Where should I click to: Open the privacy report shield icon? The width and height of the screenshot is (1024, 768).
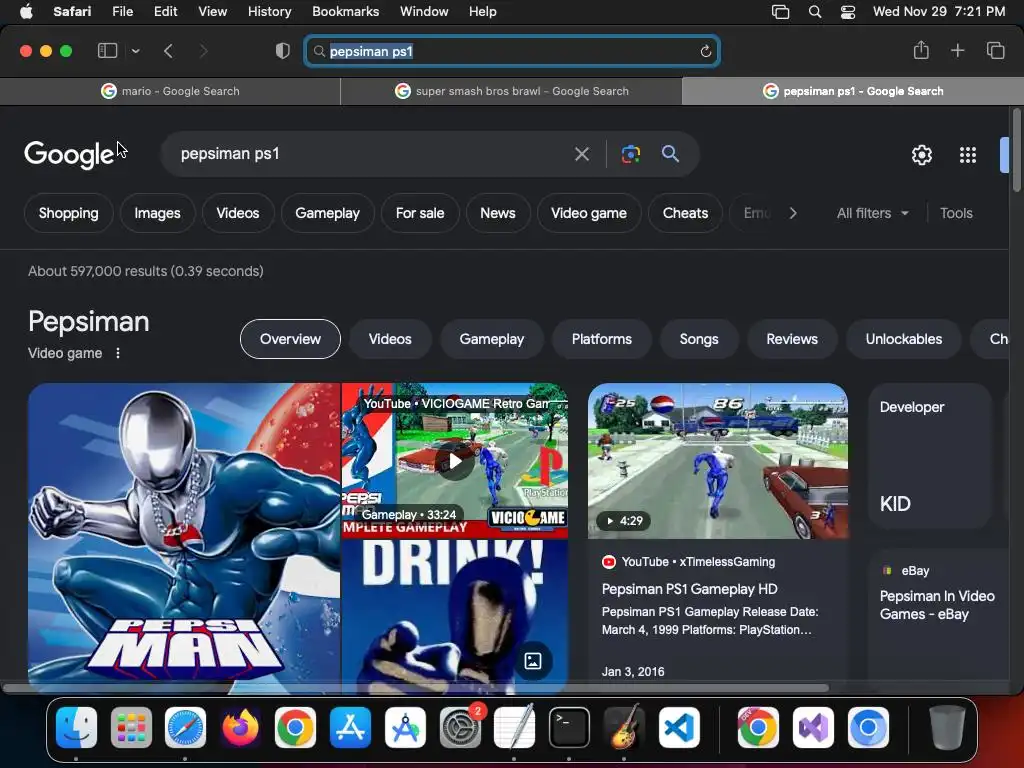[x=283, y=51]
